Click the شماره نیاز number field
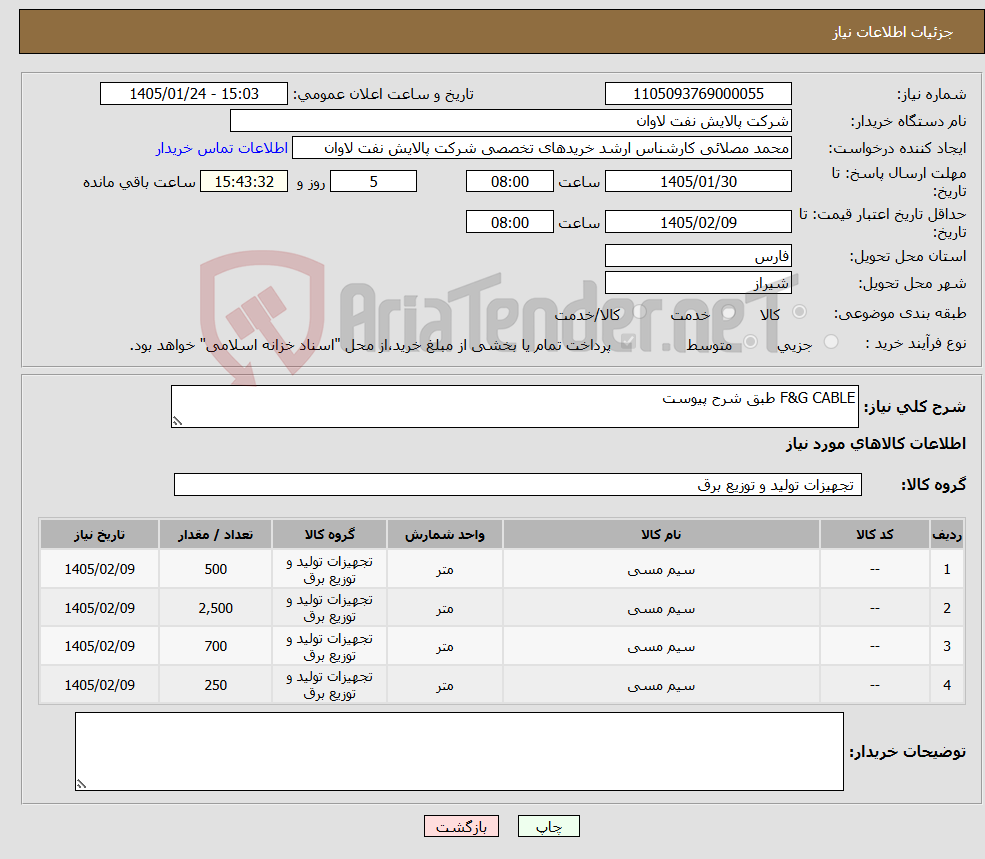The image size is (985, 859). tap(698, 94)
